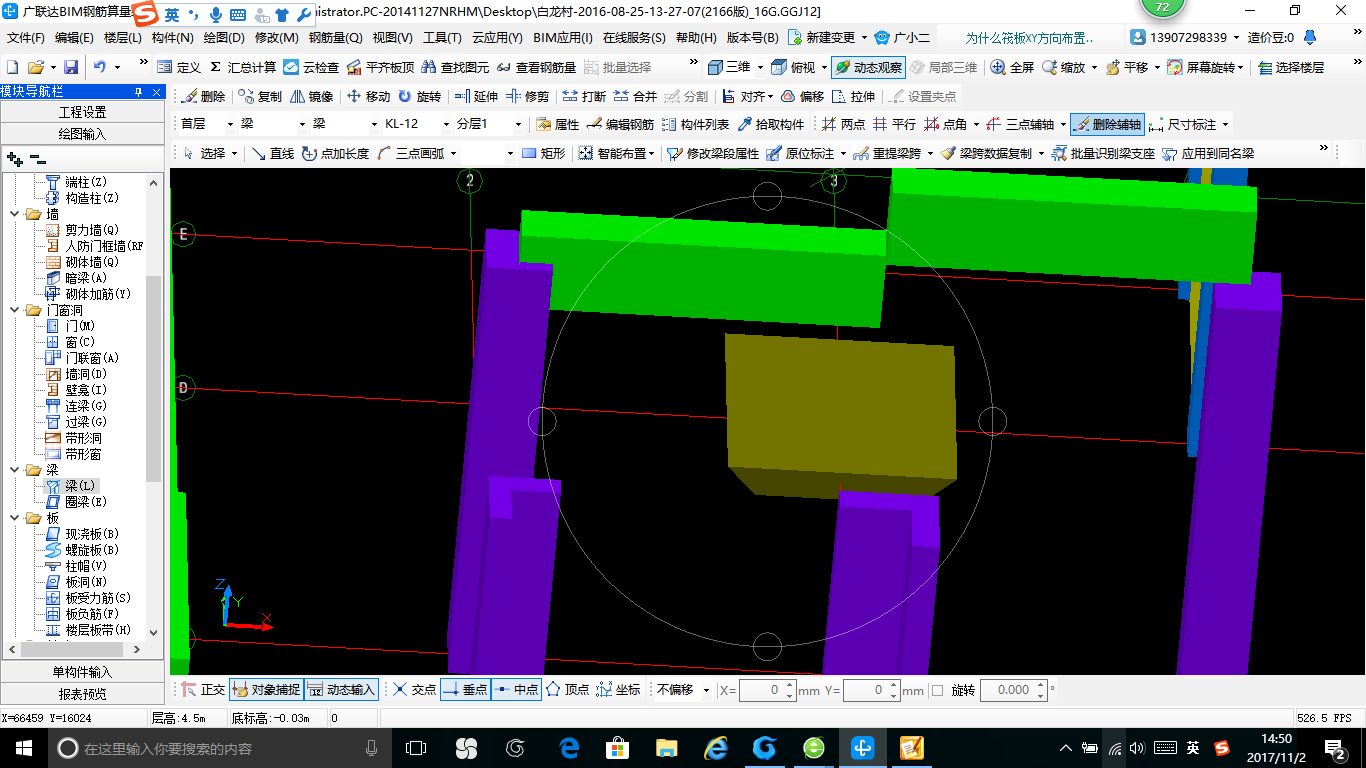Select 延伸 extend tool
1366x768 pixels.
click(x=476, y=96)
